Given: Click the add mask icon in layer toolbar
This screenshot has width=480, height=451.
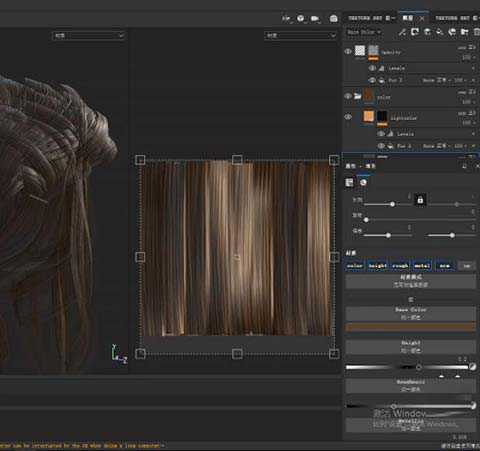Looking at the screenshot, I should 415,32.
